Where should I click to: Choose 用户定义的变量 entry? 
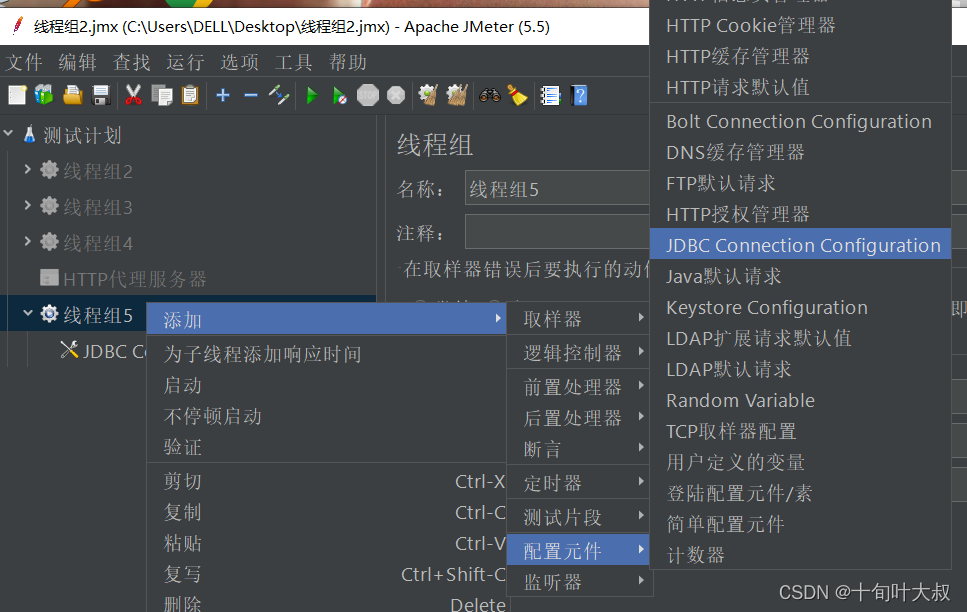(800, 462)
